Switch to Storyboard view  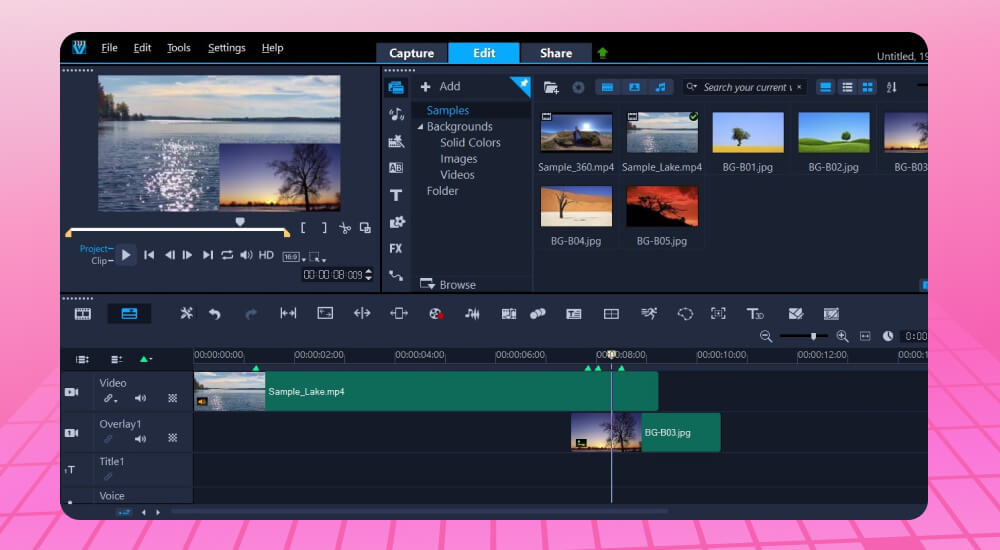point(83,314)
